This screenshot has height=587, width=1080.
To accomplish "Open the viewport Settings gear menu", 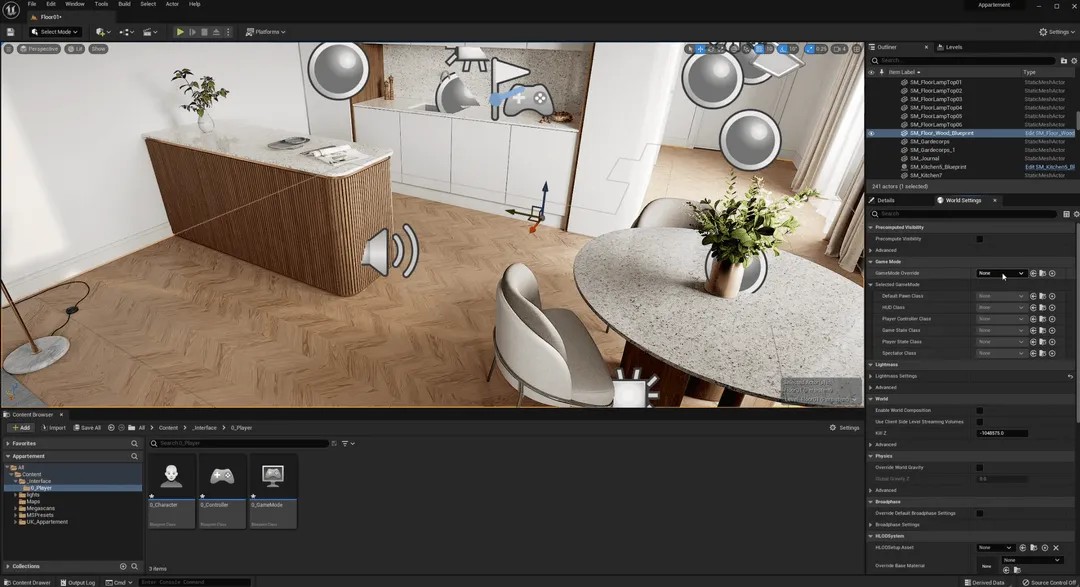I will 1053,31.
